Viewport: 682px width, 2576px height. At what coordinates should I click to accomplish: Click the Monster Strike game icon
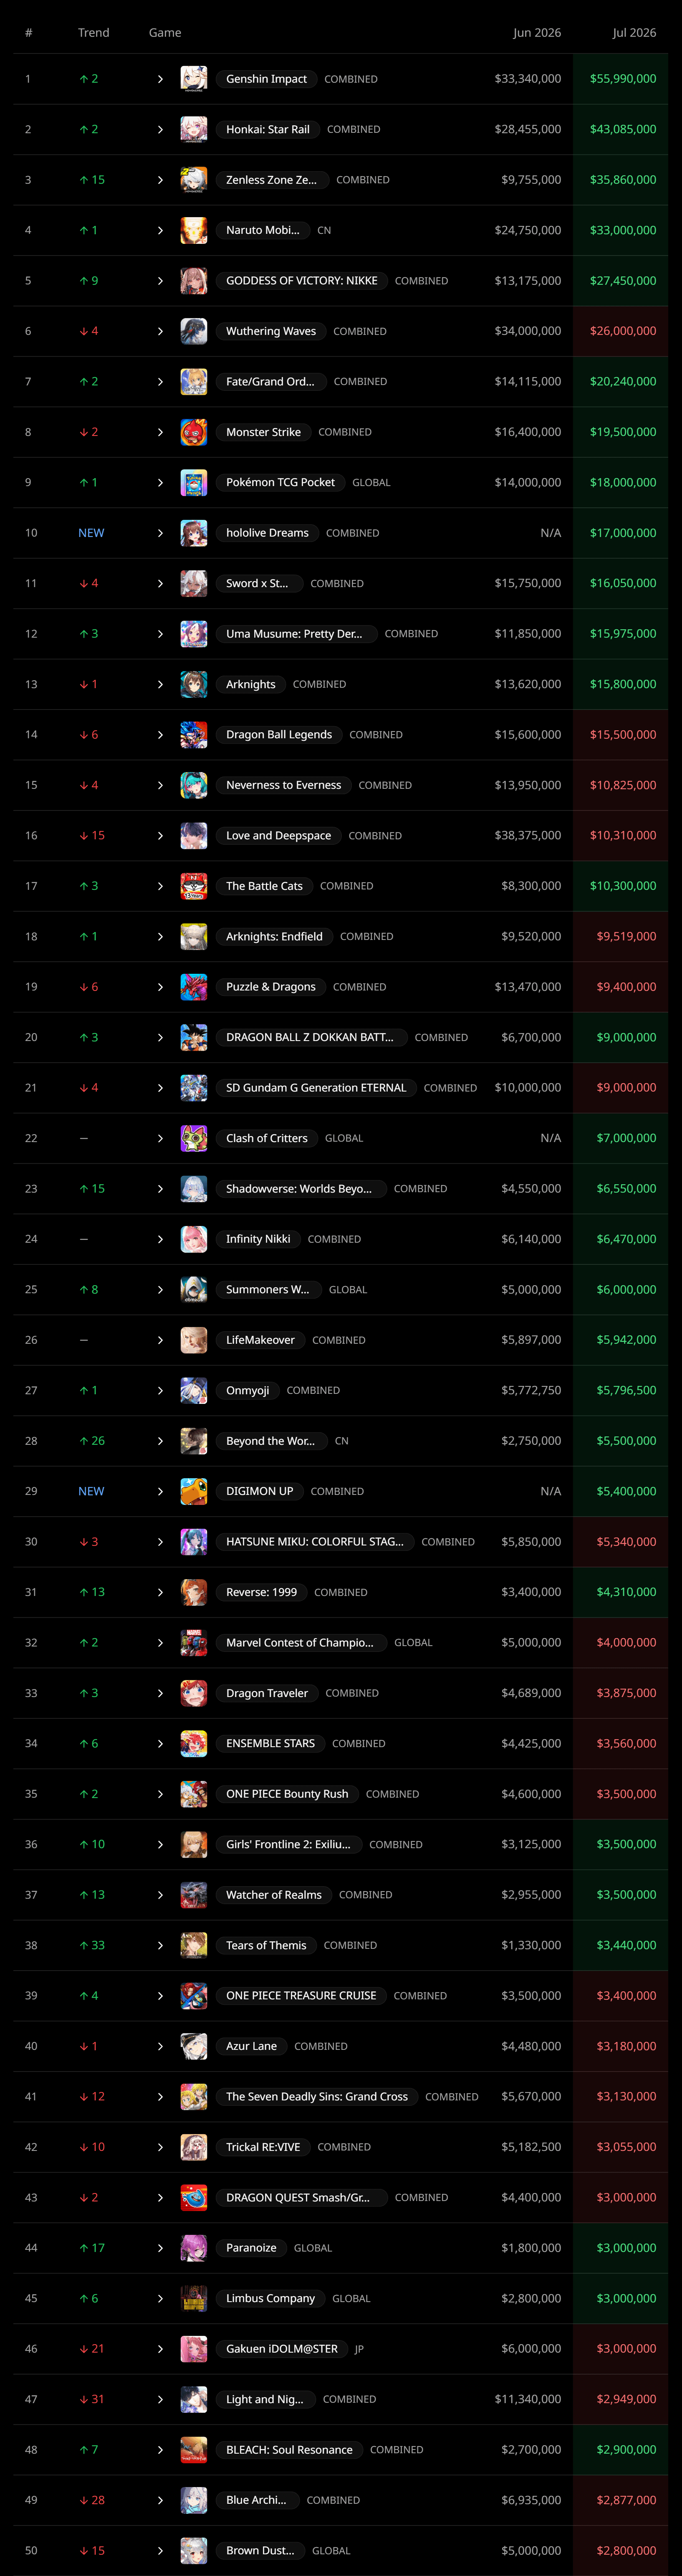click(194, 432)
